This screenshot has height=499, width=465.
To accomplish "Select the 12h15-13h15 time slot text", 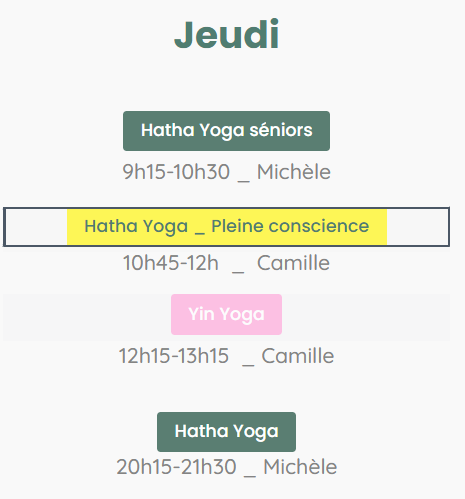I will (x=174, y=356).
